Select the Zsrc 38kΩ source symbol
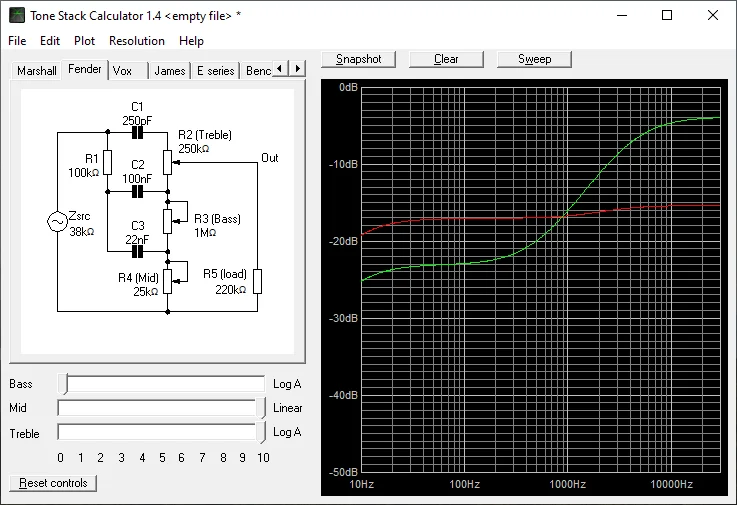This screenshot has height=505, width=737. coord(55,223)
